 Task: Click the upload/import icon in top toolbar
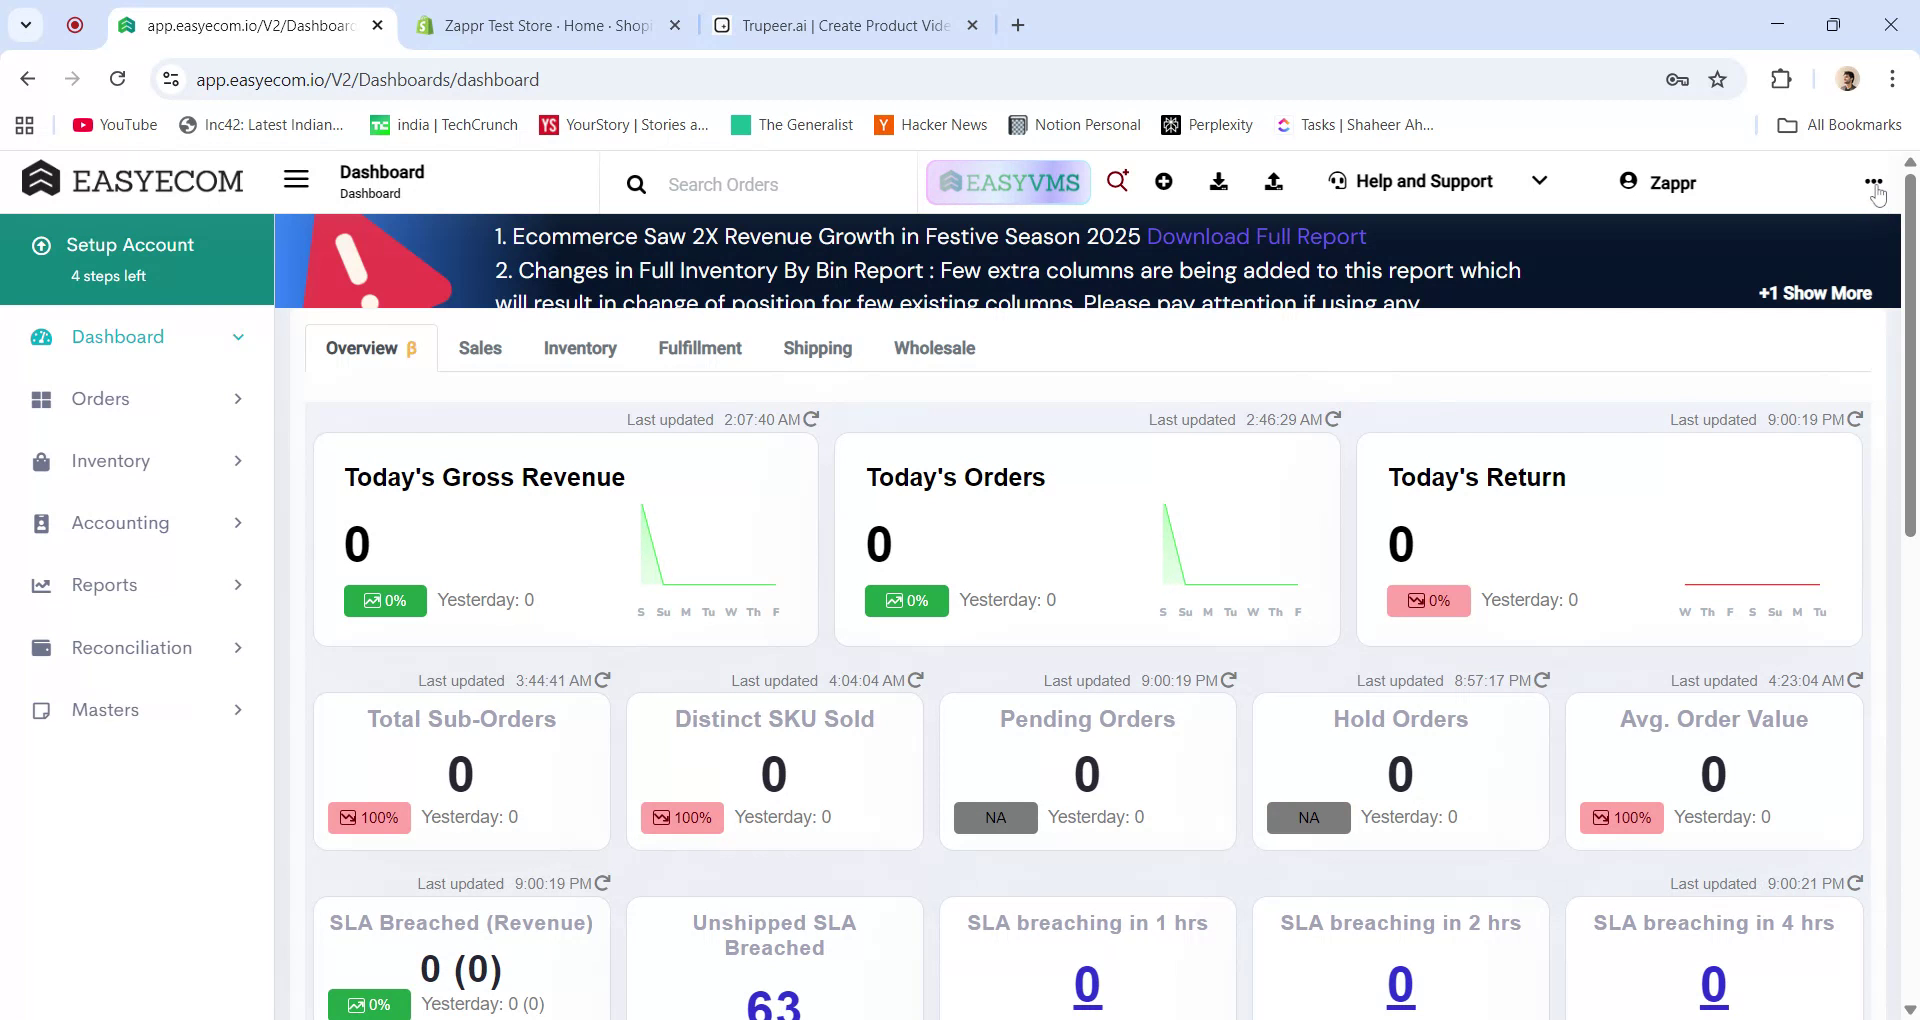1274,182
